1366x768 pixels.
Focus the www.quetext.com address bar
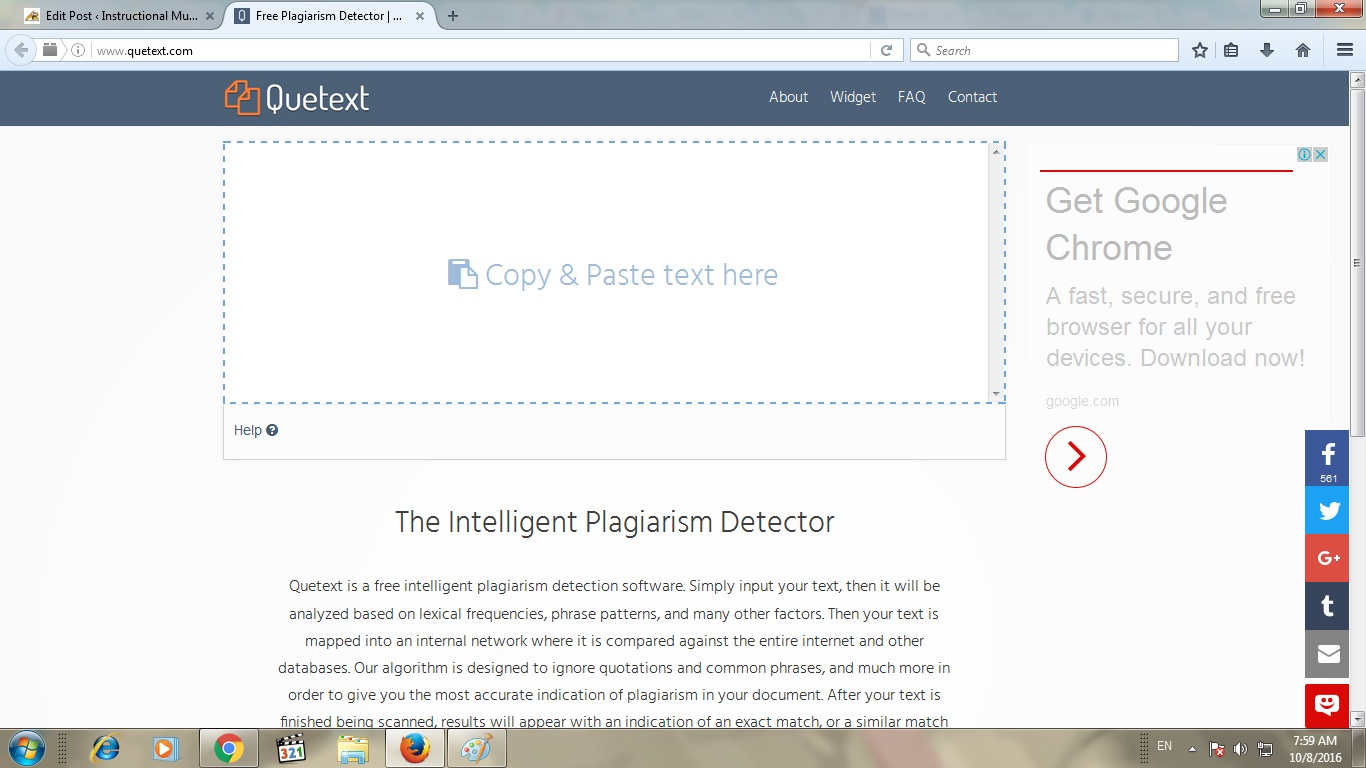pyautogui.click(x=480, y=50)
